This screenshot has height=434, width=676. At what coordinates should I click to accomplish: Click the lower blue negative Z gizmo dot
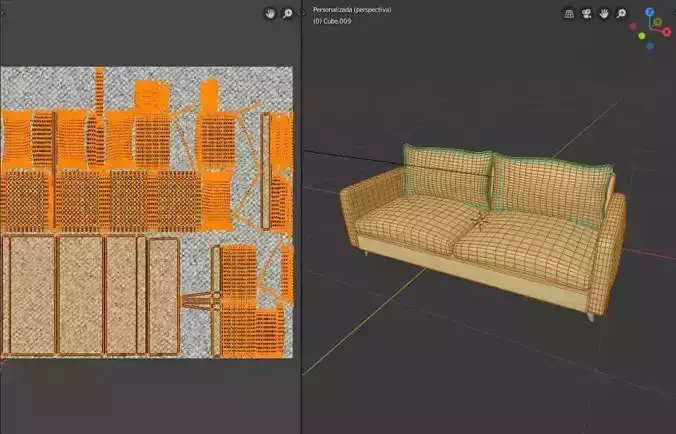click(x=650, y=46)
